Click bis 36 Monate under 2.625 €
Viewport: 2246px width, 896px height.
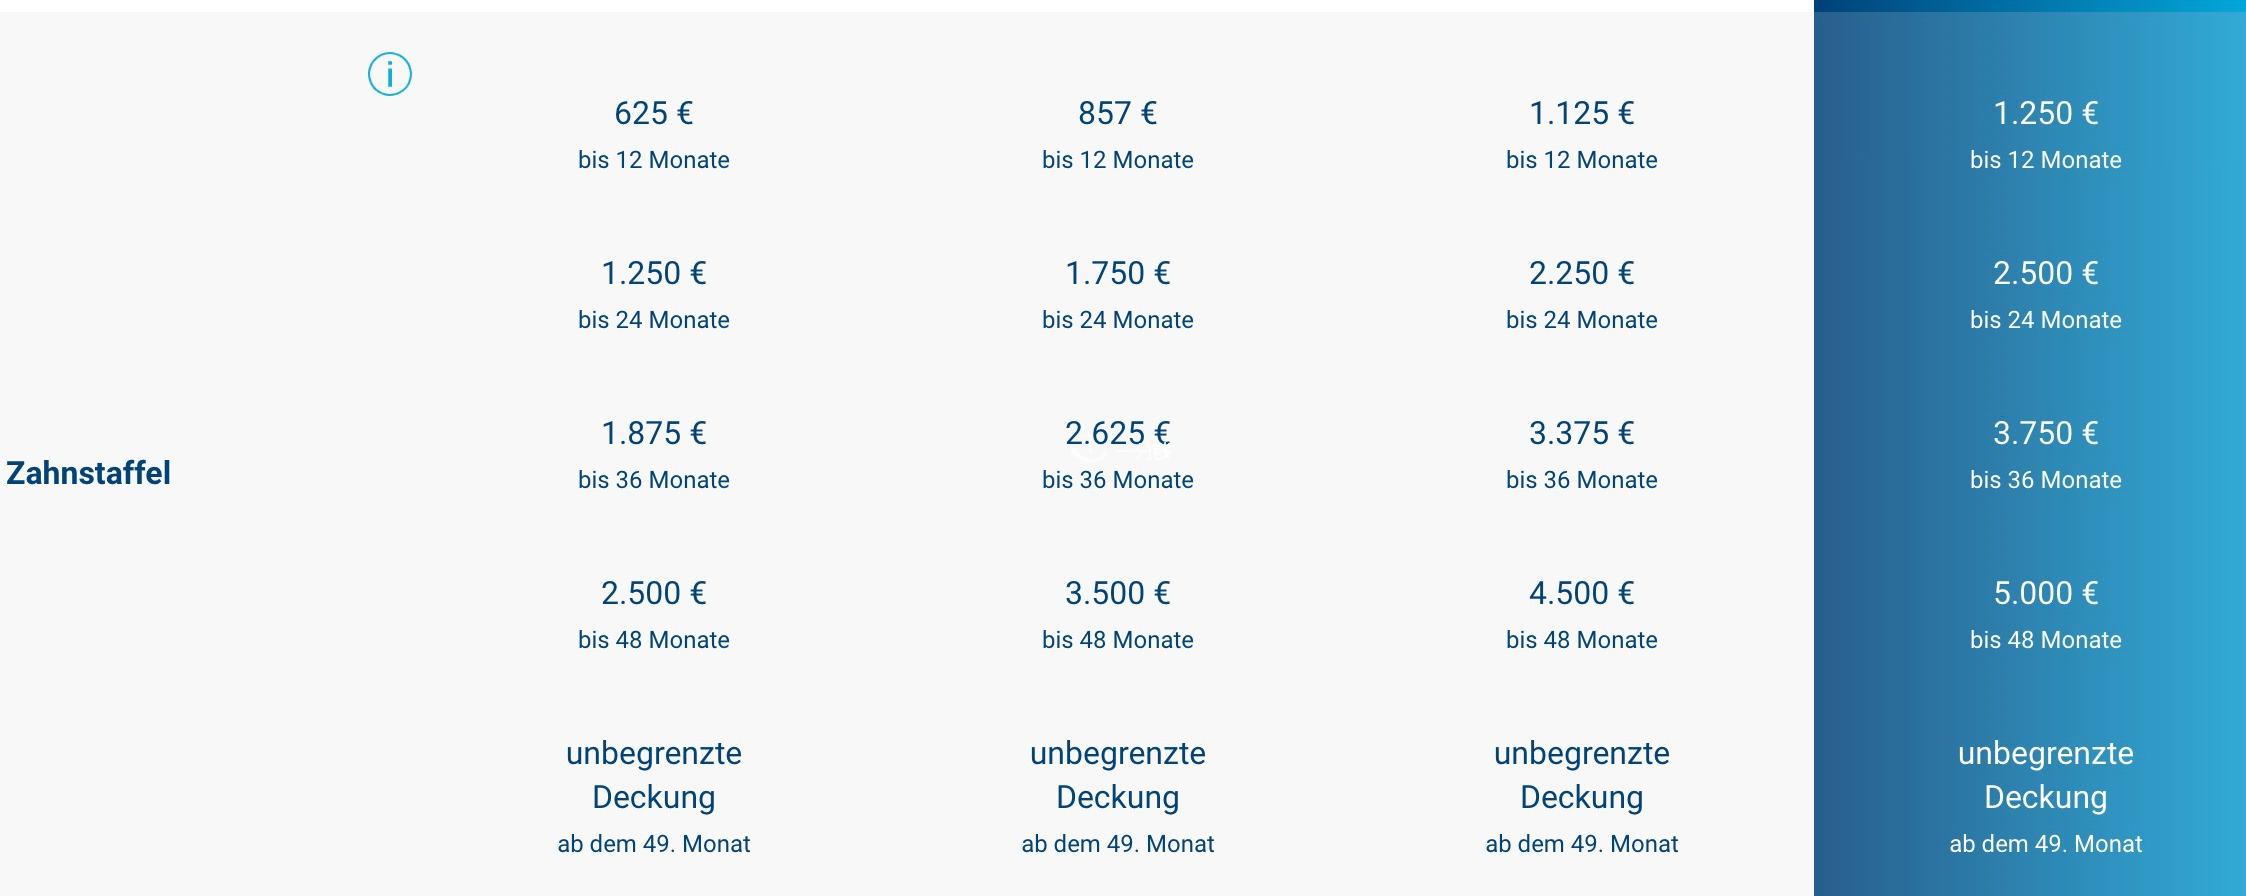pyautogui.click(x=1118, y=480)
